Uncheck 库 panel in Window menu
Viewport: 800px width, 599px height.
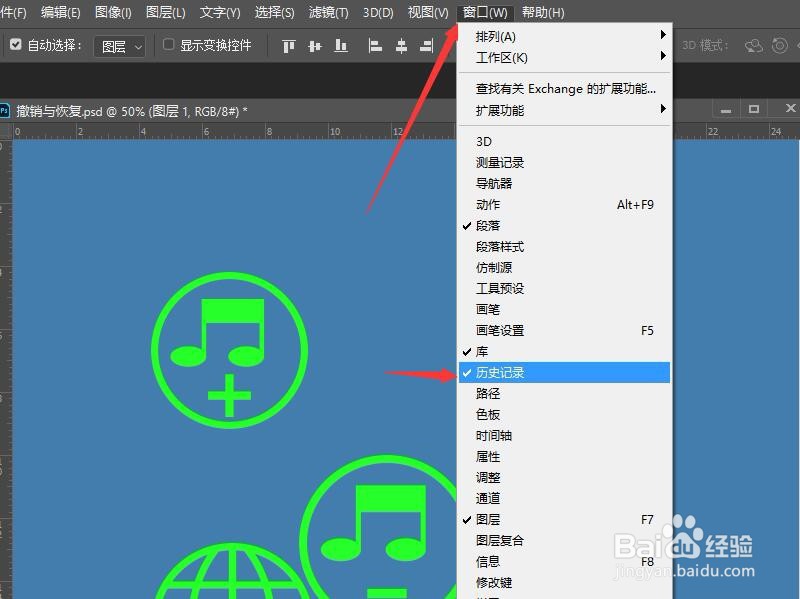(564, 352)
